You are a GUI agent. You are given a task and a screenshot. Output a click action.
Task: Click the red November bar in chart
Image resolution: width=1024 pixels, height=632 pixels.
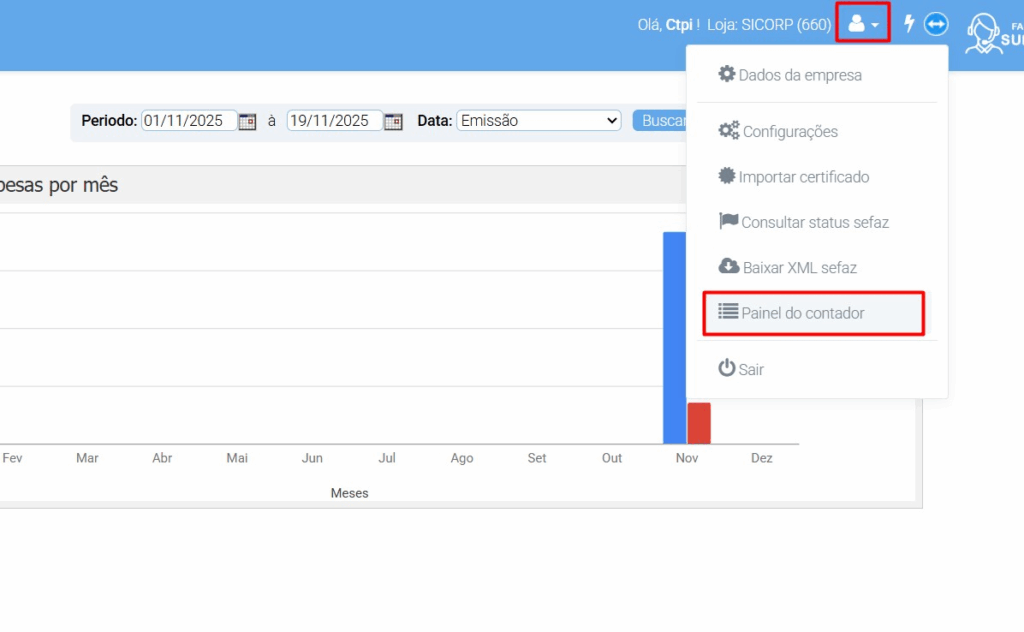pos(699,423)
